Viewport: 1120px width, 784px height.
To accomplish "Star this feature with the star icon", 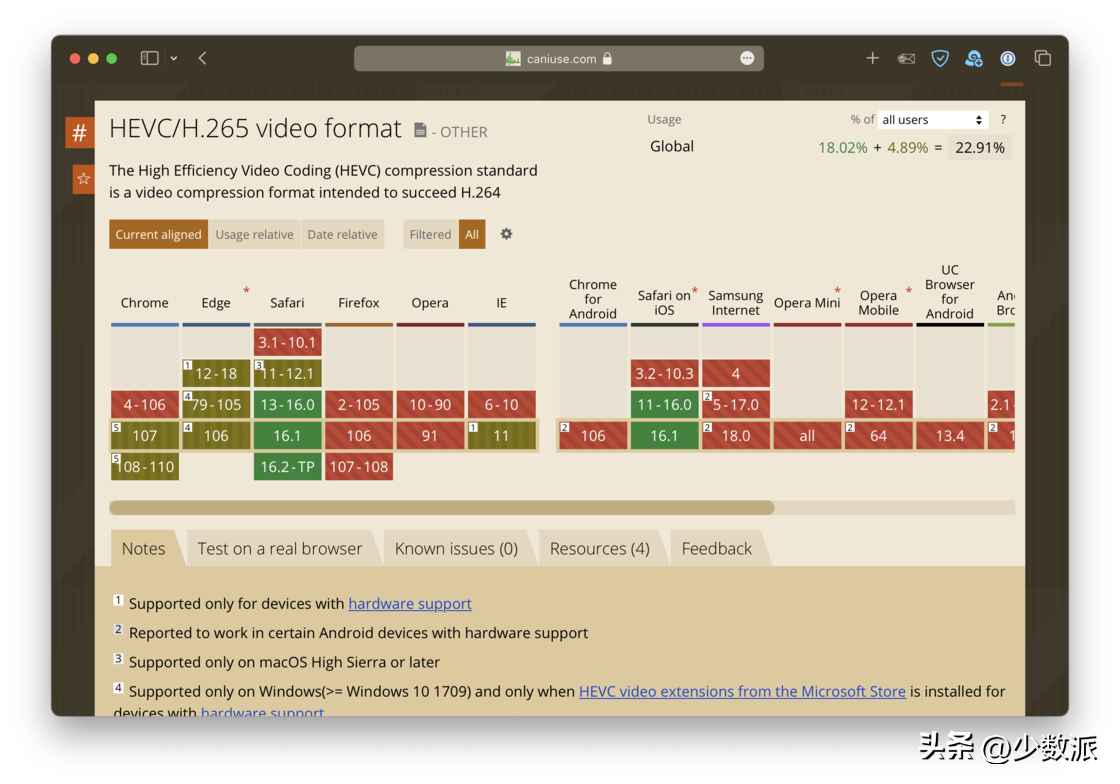I will 83,179.
